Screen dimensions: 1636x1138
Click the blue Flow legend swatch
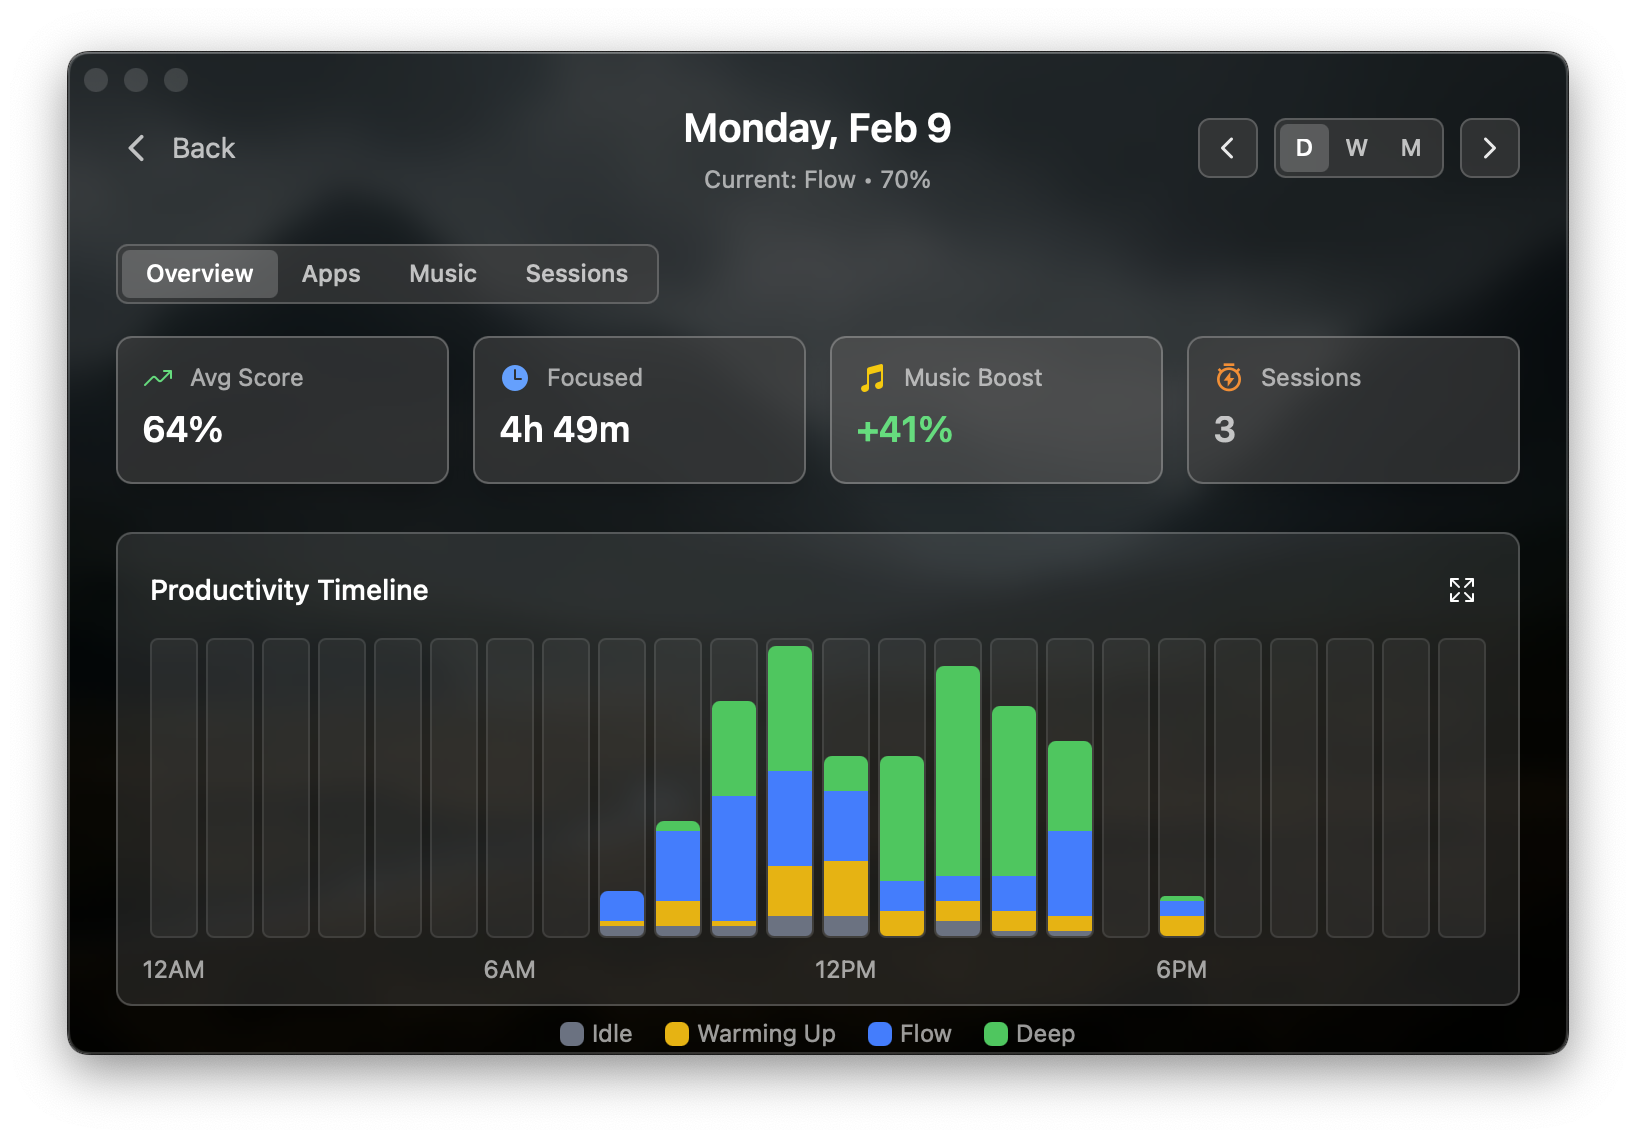coord(879,1034)
